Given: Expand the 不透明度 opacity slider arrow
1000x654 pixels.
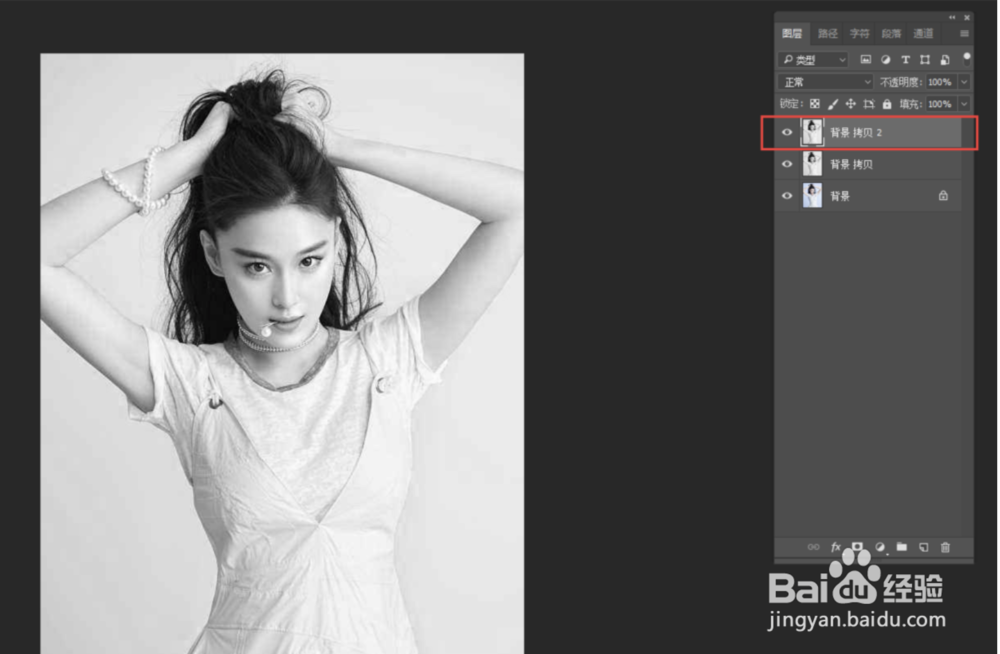Looking at the screenshot, I should 964,82.
